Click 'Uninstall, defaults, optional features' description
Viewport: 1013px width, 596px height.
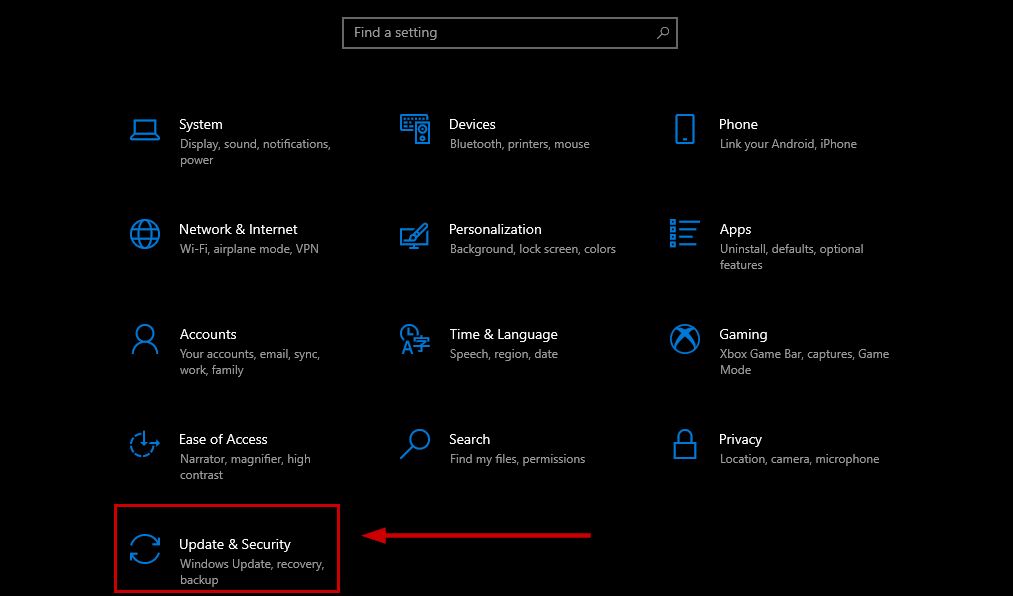click(x=791, y=257)
